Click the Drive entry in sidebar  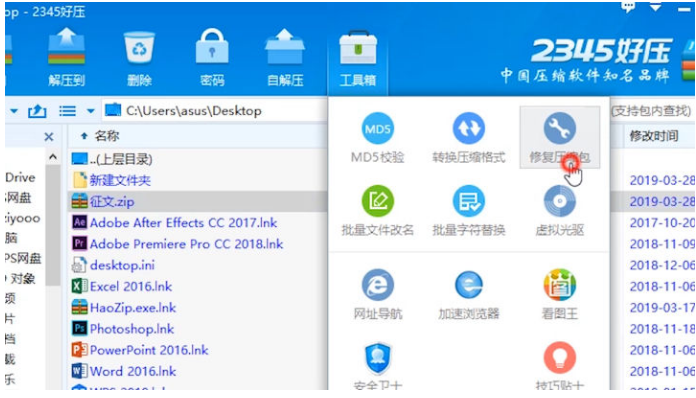coord(20,177)
